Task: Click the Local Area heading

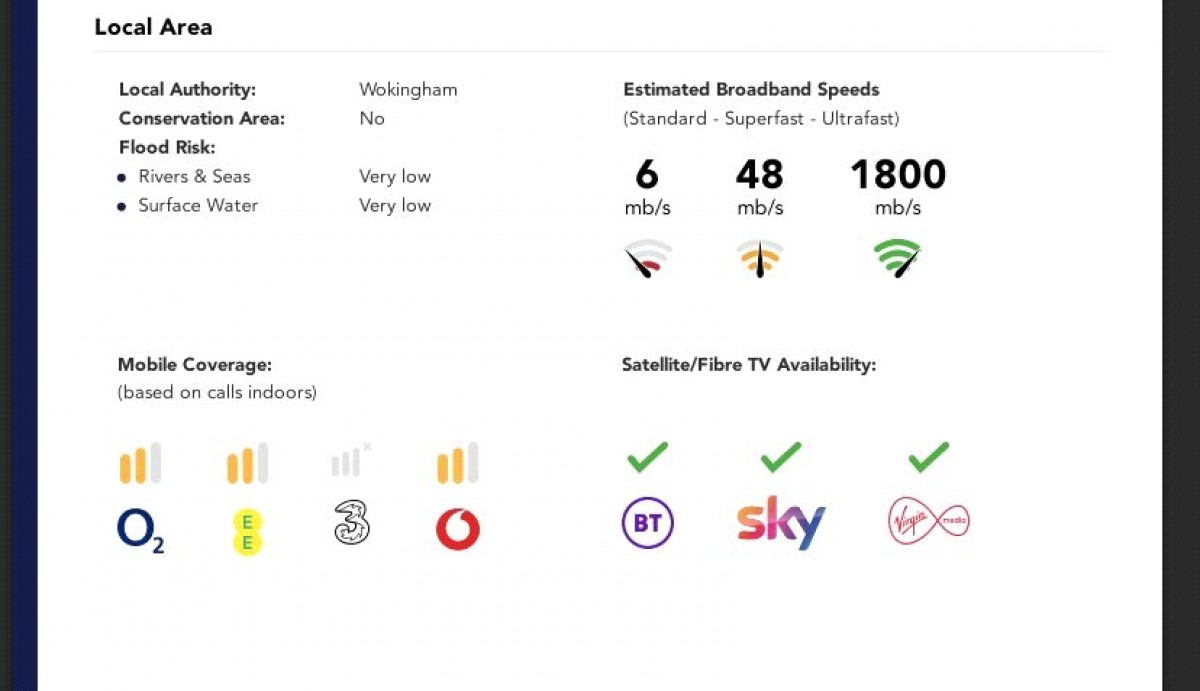Action: [153, 27]
